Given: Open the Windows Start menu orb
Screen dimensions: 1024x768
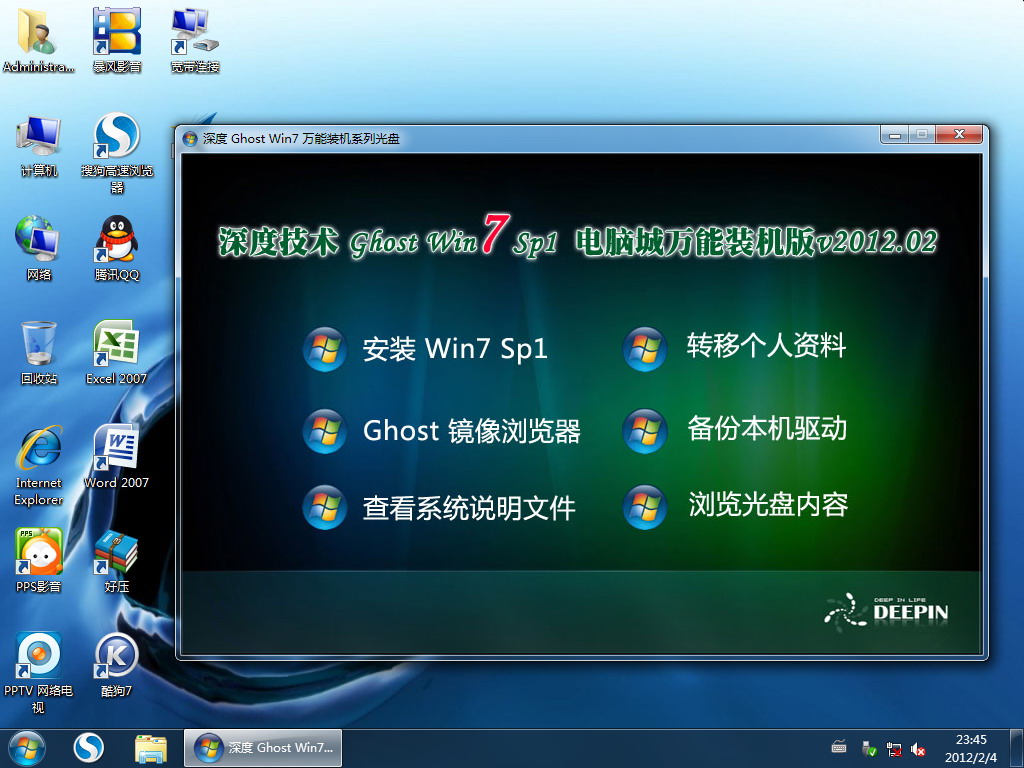Looking at the screenshot, I should click(x=27, y=748).
